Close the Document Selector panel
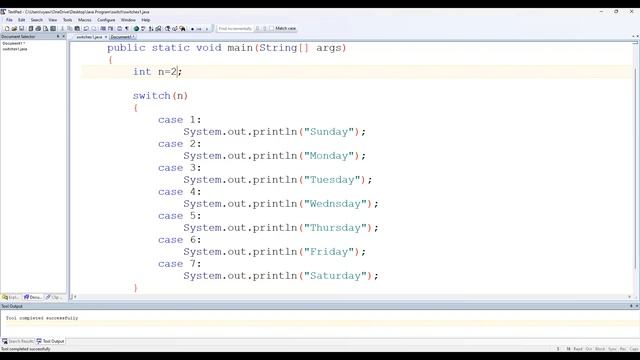640x360 pixels. click(63, 36)
